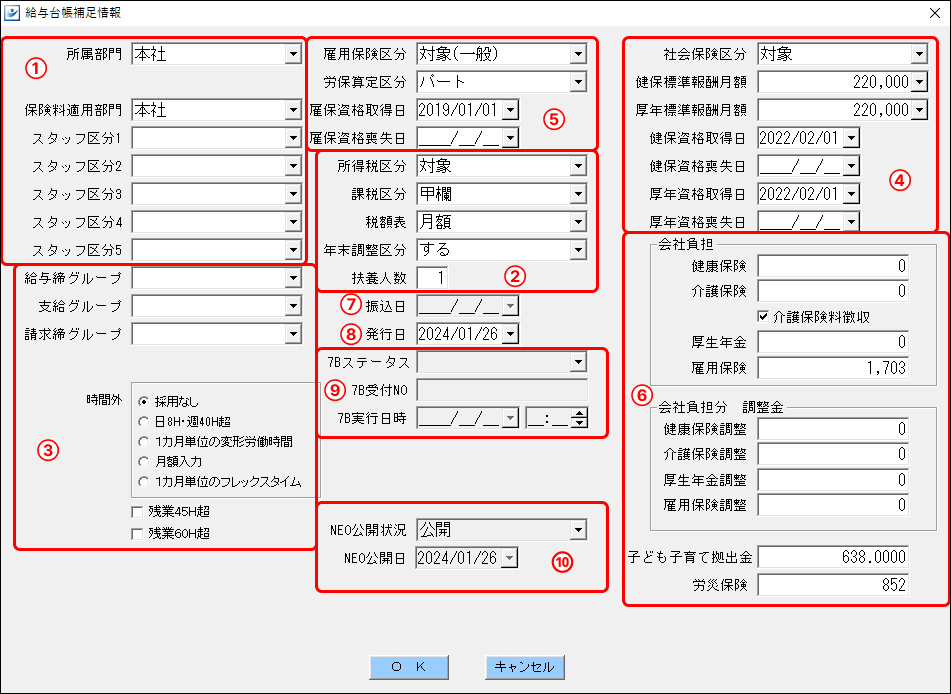Select the 日8H・週40H超 radio option
The width and height of the screenshot is (951, 694).
tap(143, 421)
